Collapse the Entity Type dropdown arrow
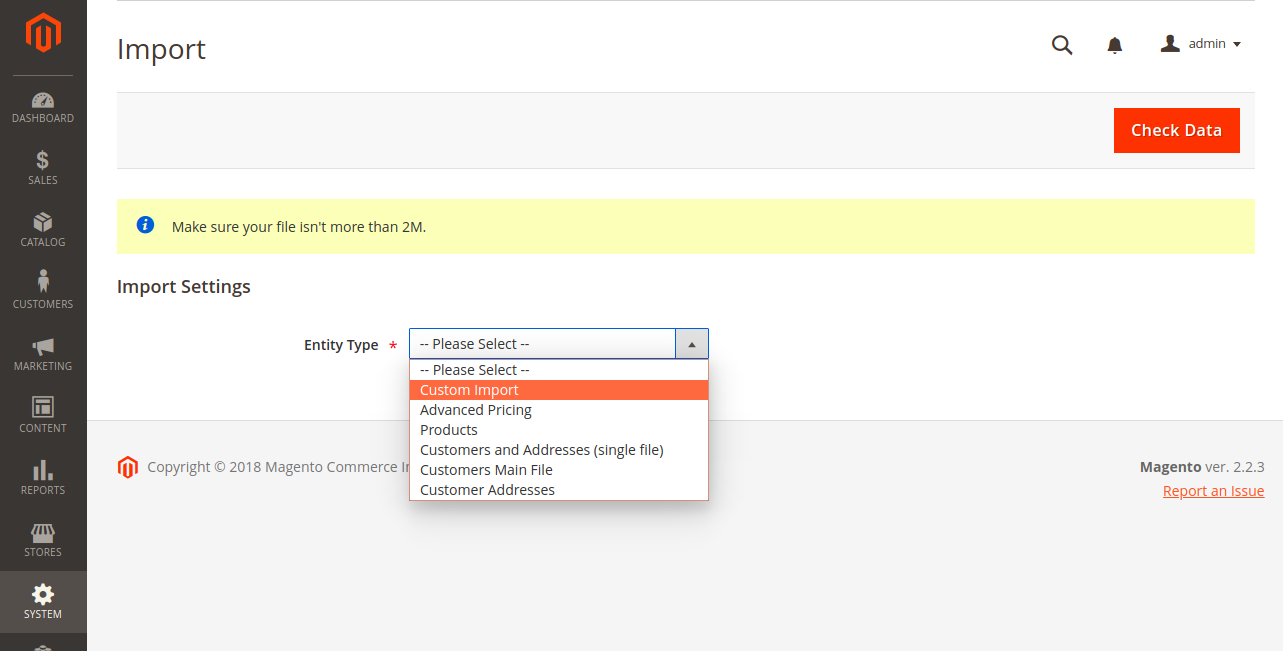Image resolution: width=1283 pixels, height=651 pixels. coord(692,344)
